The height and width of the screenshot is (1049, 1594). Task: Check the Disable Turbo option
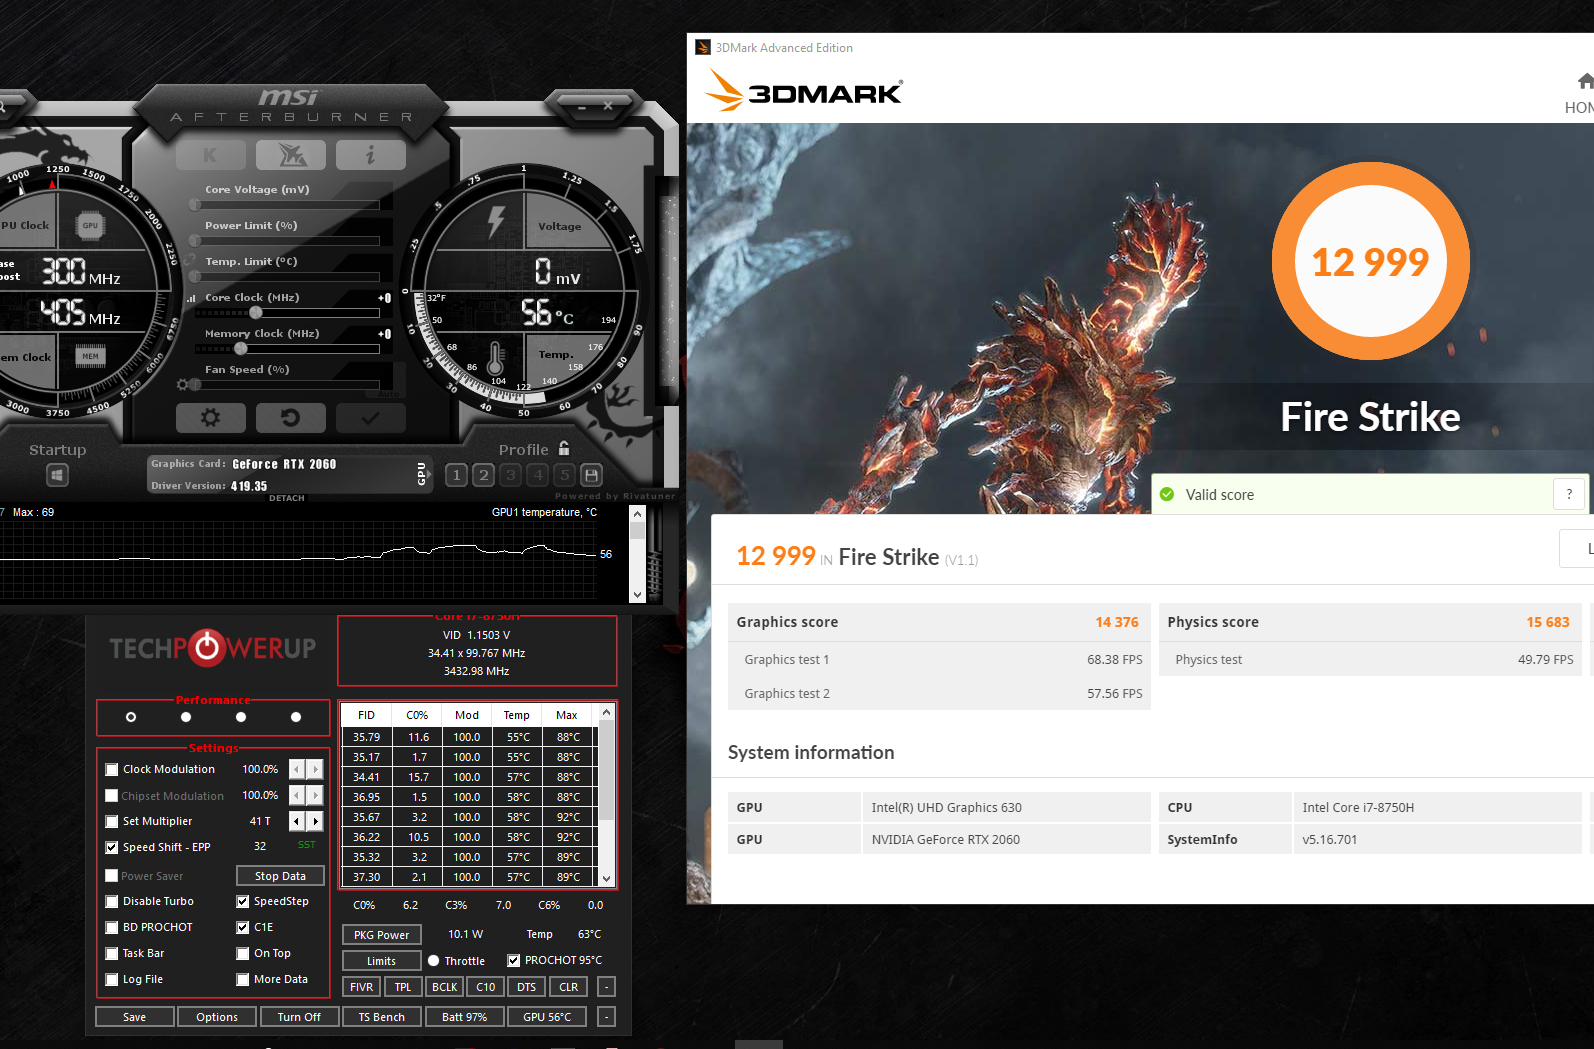112,902
